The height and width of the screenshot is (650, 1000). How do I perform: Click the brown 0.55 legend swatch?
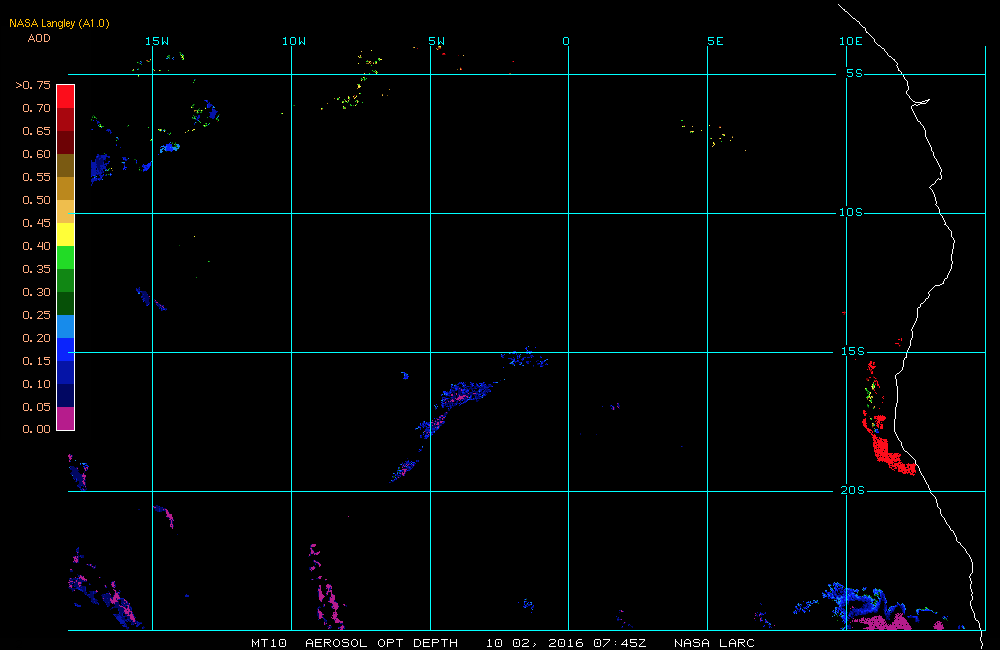(x=66, y=165)
